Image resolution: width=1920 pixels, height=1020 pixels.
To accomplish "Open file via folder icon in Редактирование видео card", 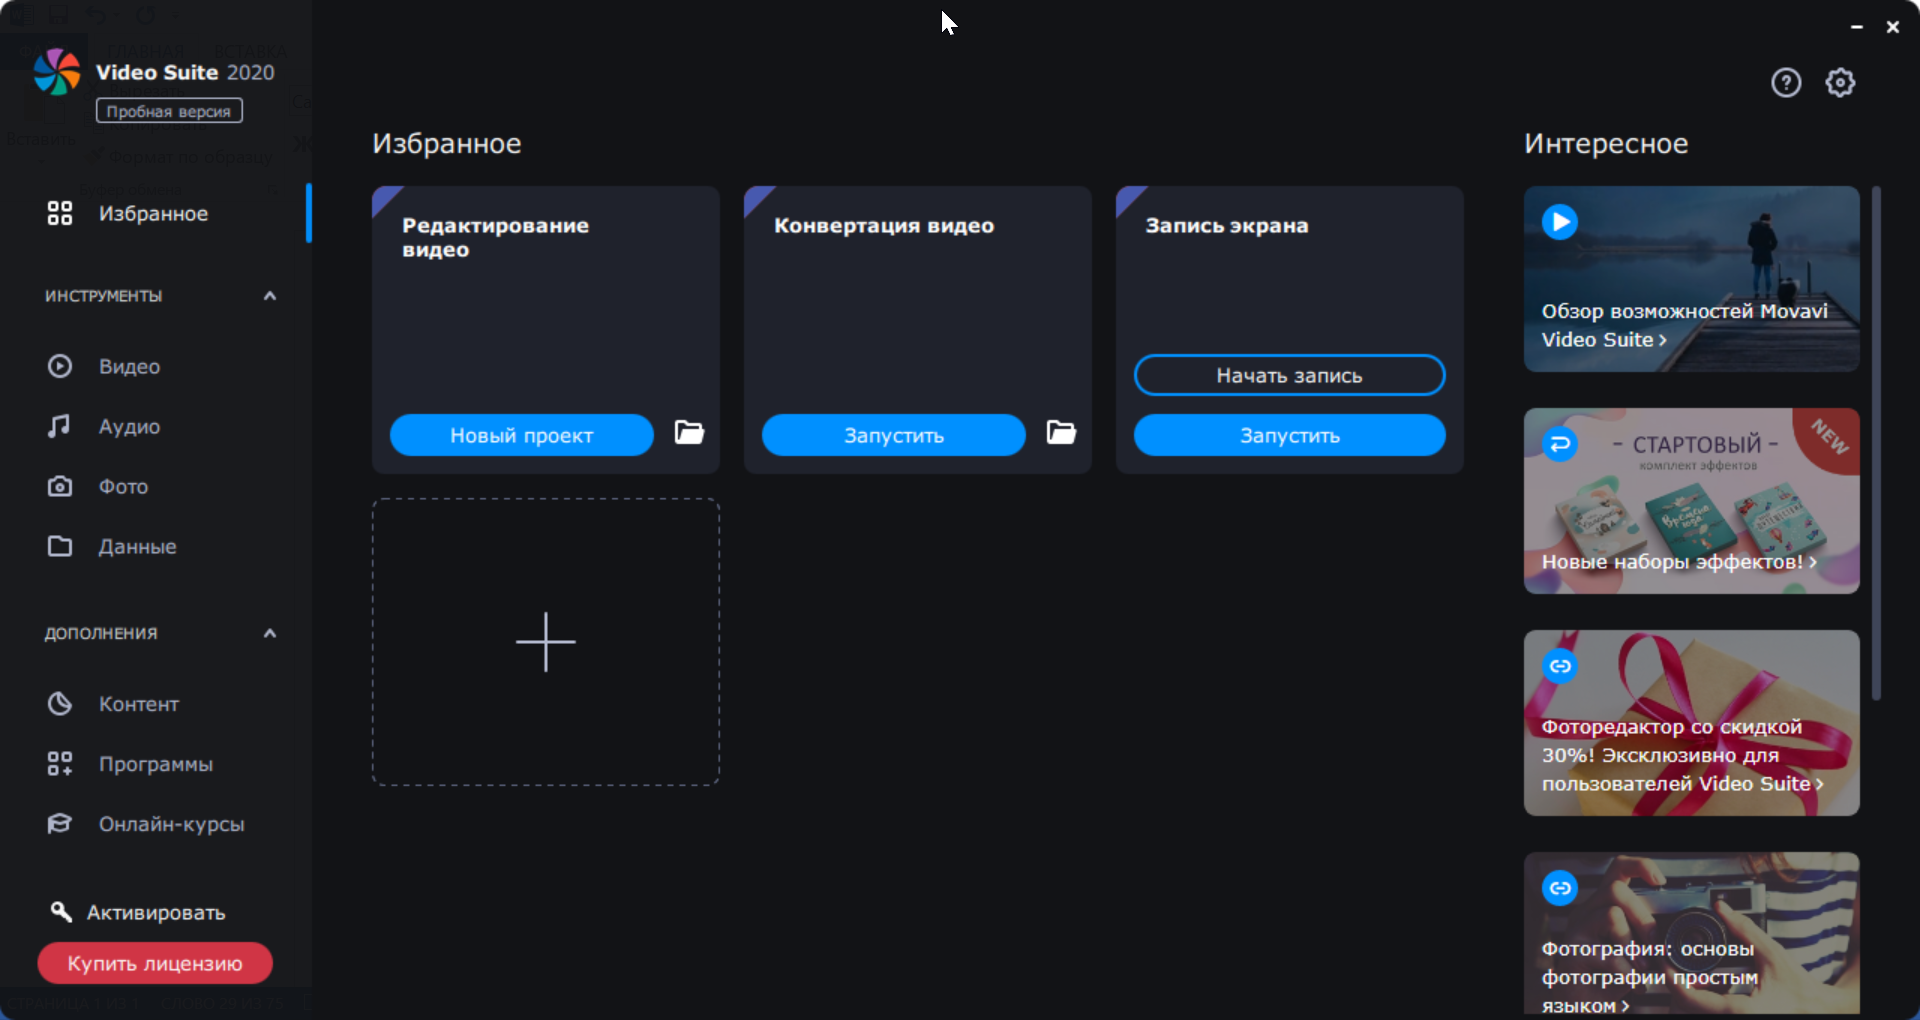I will pos(689,432).
